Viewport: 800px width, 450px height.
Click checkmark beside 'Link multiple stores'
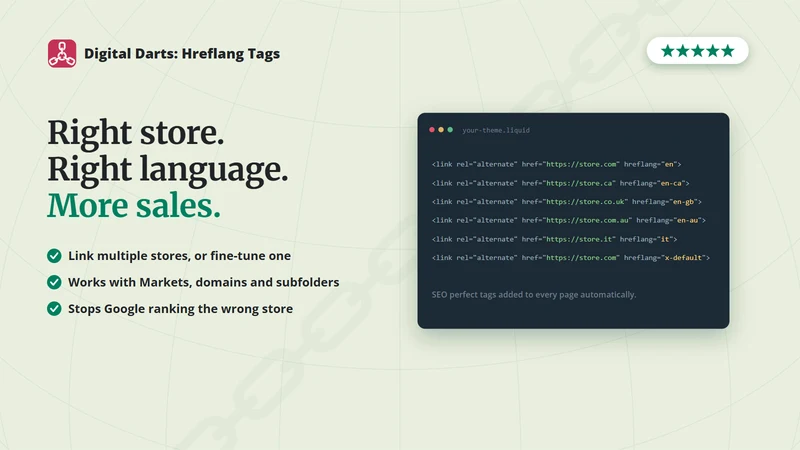pos(54,256)
